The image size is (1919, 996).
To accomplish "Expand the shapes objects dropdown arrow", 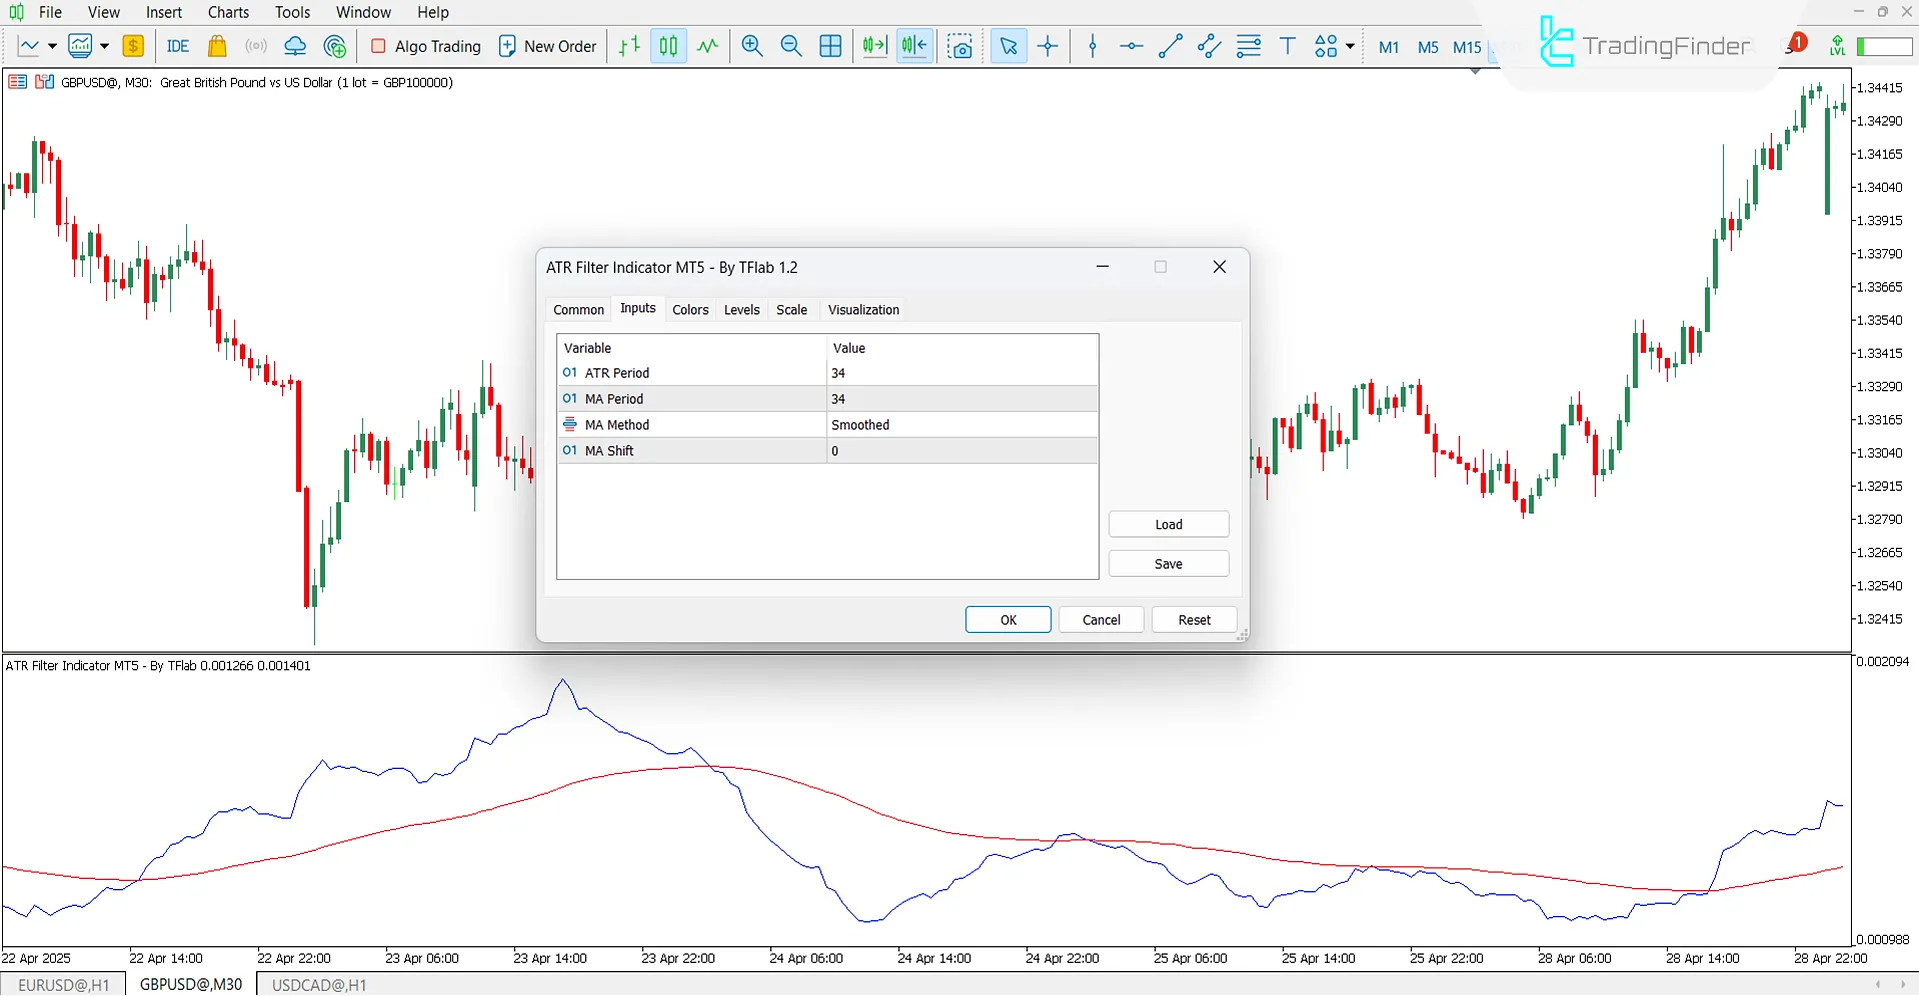I will [x=1350, y=46].
